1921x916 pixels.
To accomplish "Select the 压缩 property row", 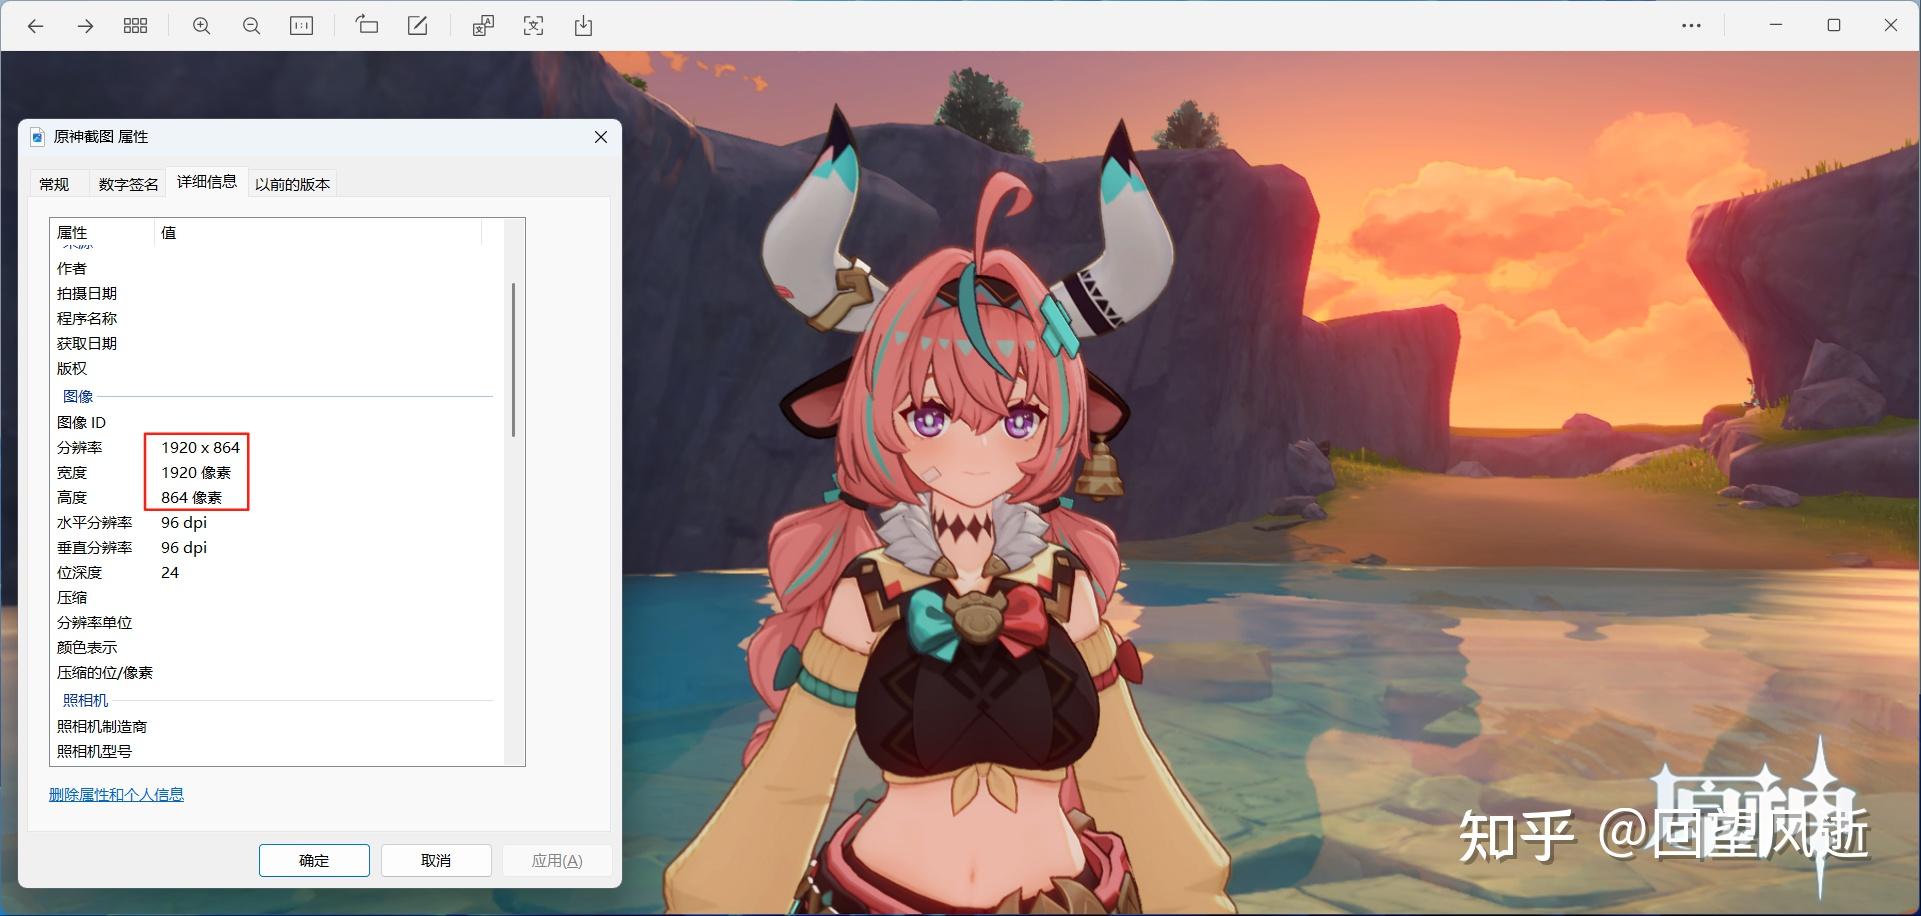I will [277, 597].
